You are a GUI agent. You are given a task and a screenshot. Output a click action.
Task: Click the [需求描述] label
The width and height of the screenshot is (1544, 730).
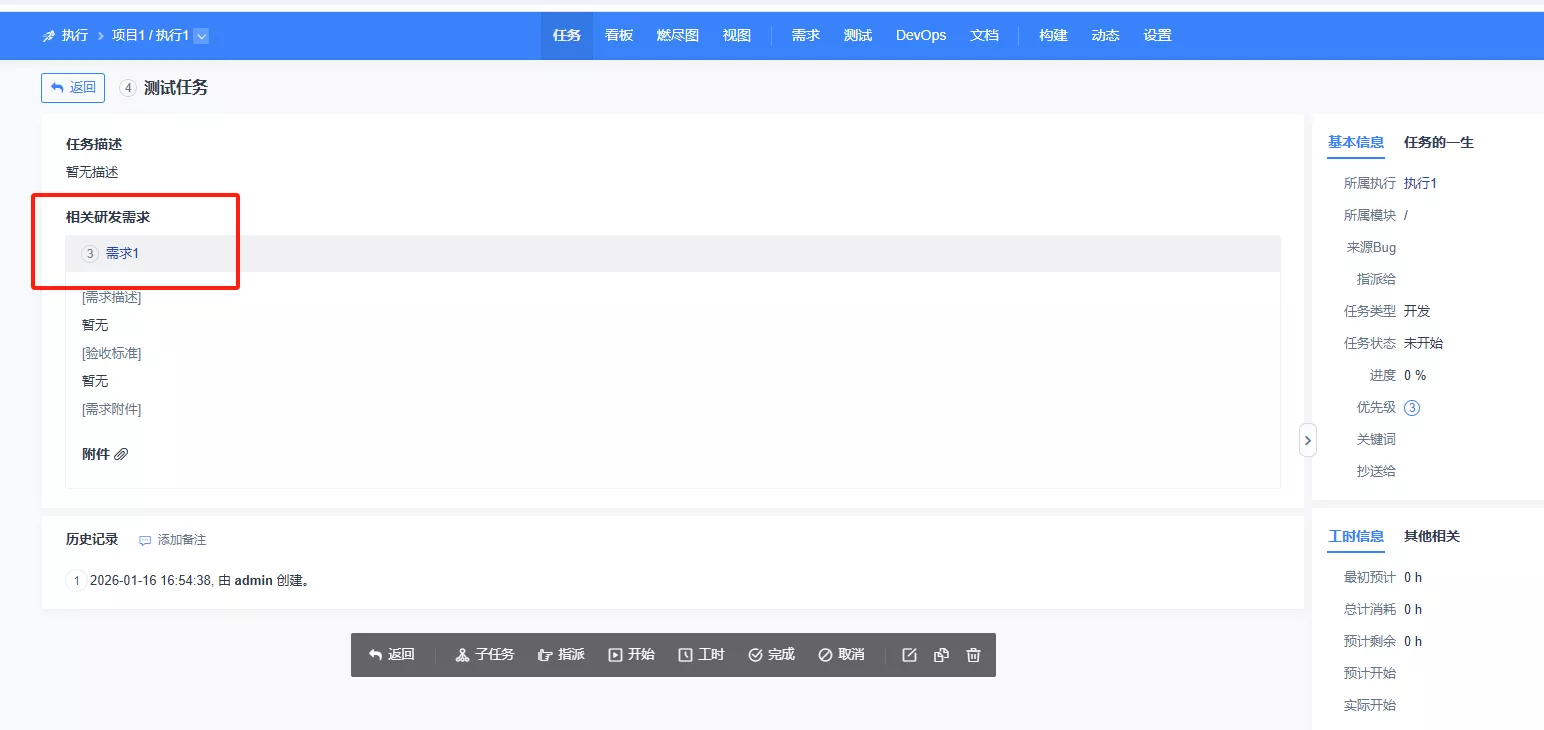112,298
